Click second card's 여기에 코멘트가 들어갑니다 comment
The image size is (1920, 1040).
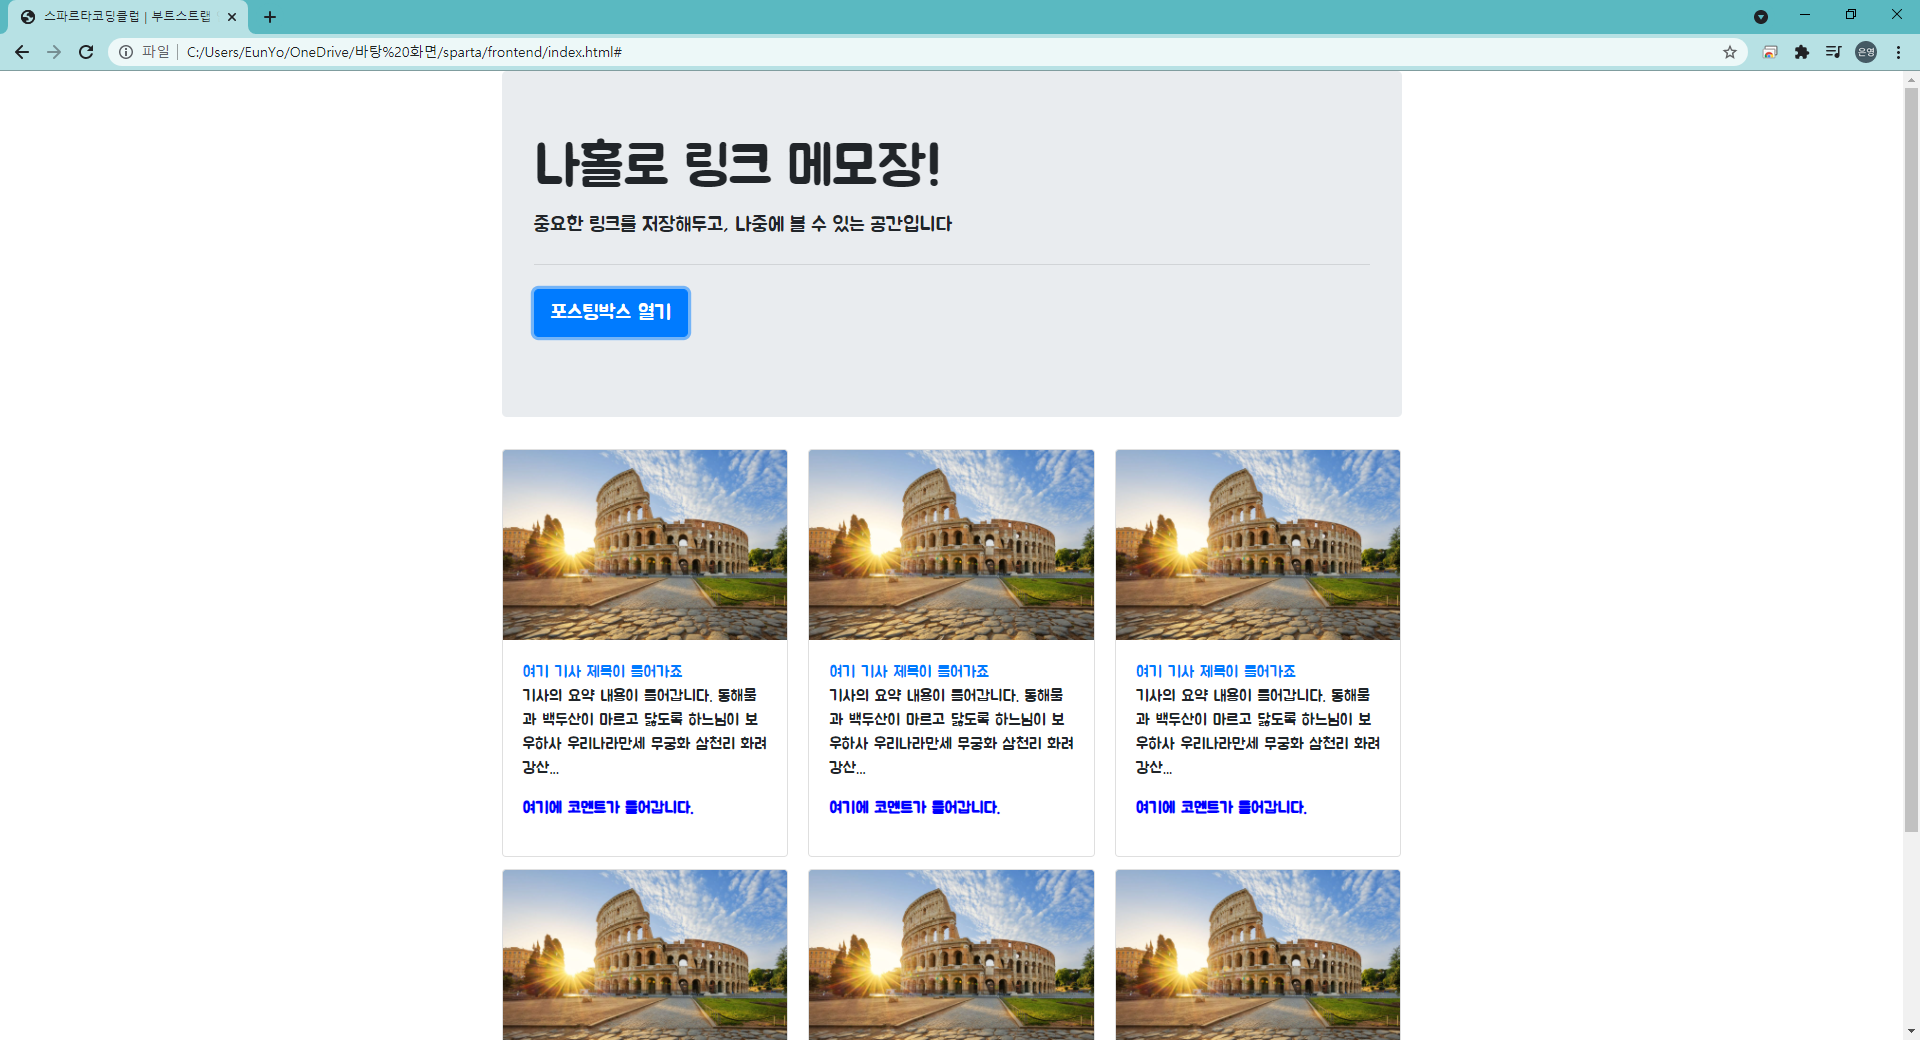[915, 807]
